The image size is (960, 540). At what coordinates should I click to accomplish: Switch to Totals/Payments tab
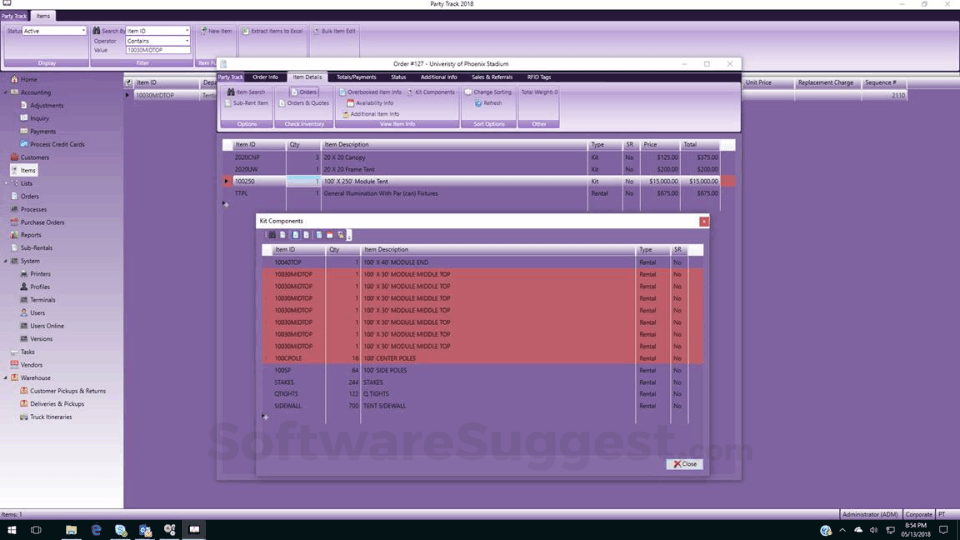coord(356,77)
